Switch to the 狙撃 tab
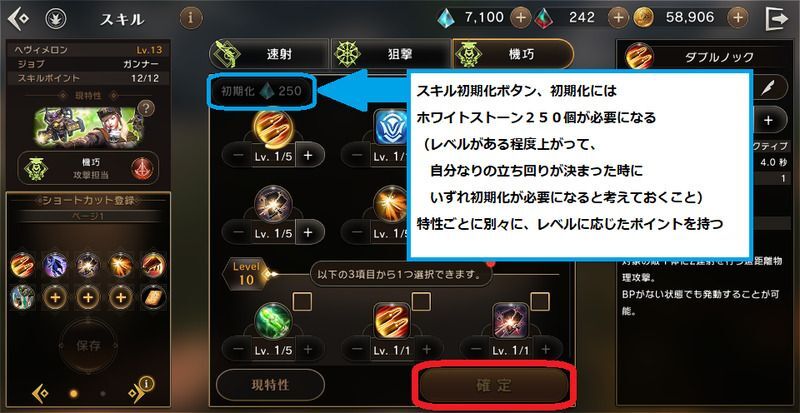This screenshot has height=413, width=800. click(391, 54)
